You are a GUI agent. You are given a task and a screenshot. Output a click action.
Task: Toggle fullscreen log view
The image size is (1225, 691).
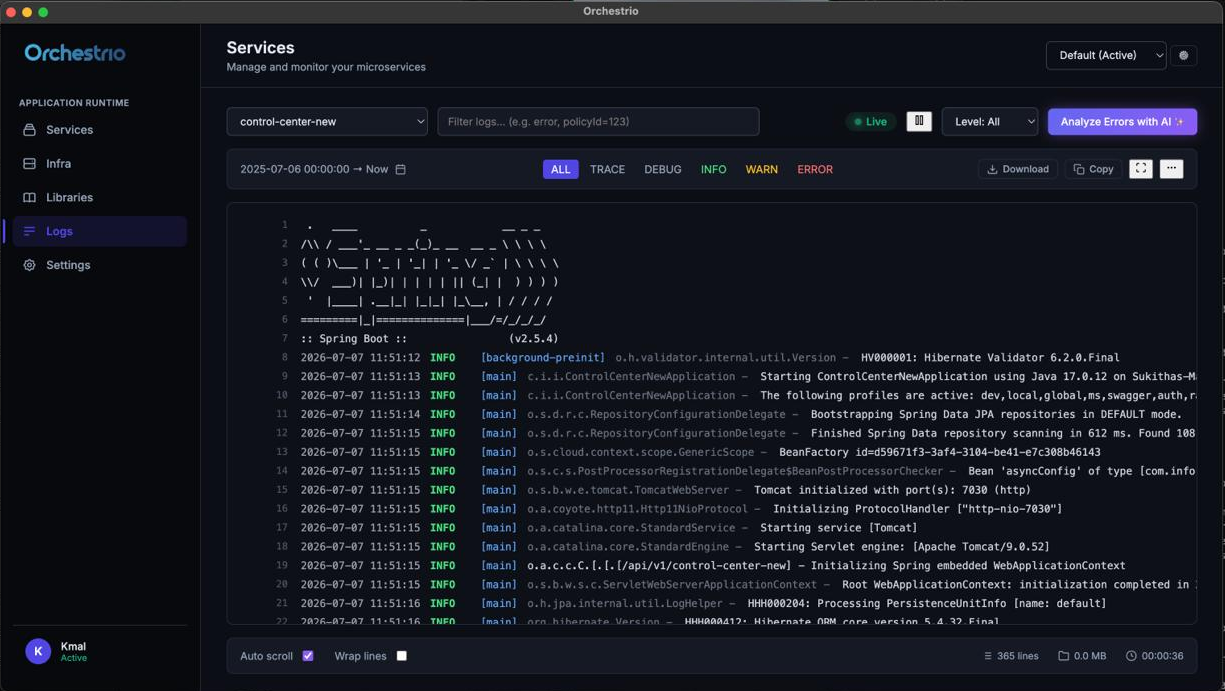(1141, 169)
